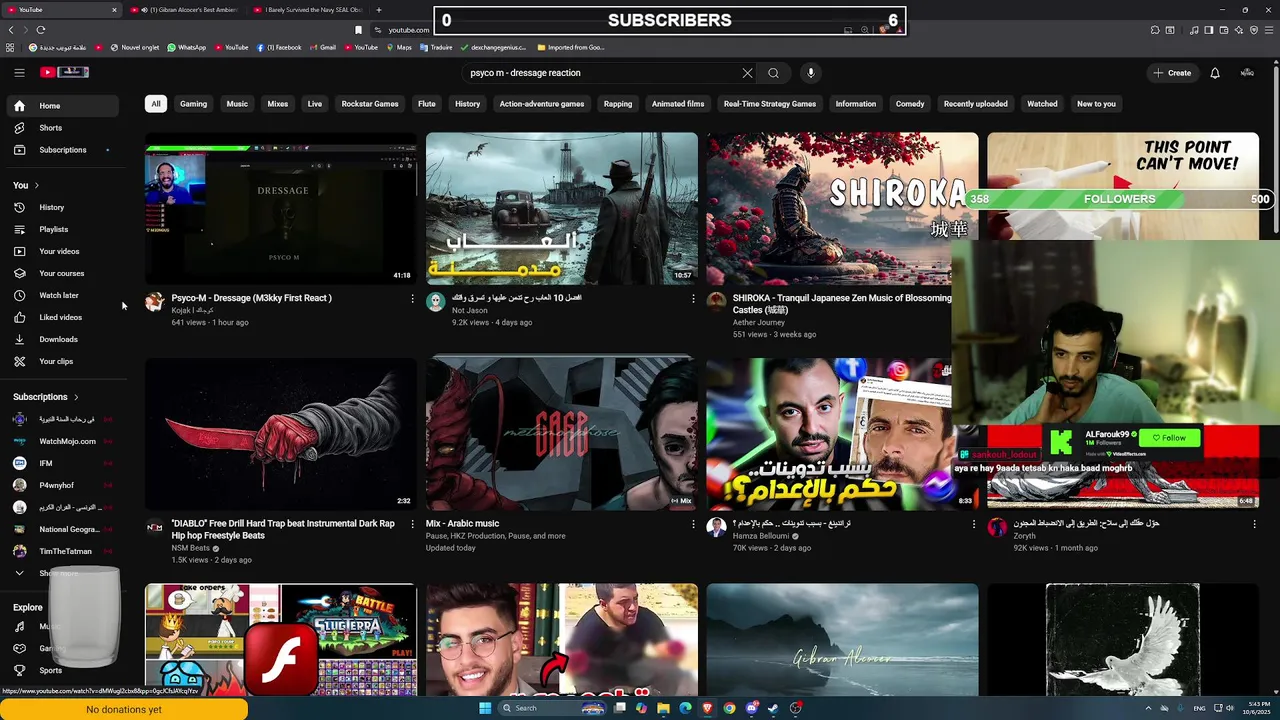Open the Mix - Arabic music thumbnail

tap(562, 434)
